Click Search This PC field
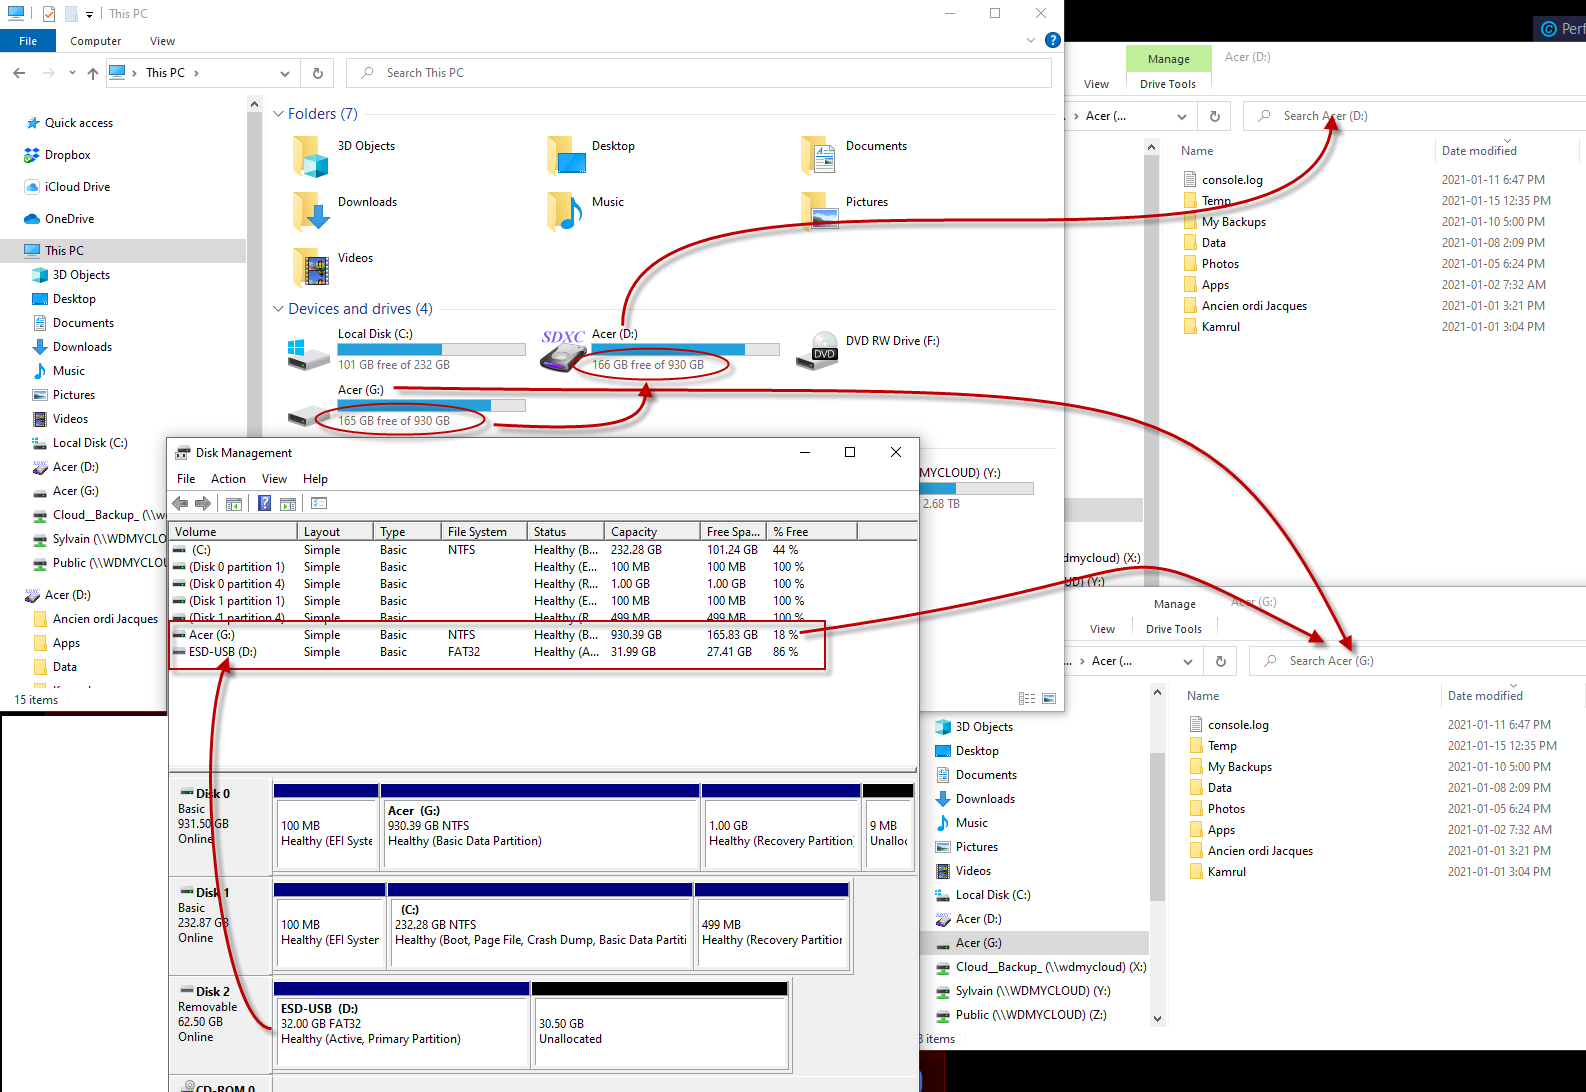1586x1092 pixels. click(698, 73)
